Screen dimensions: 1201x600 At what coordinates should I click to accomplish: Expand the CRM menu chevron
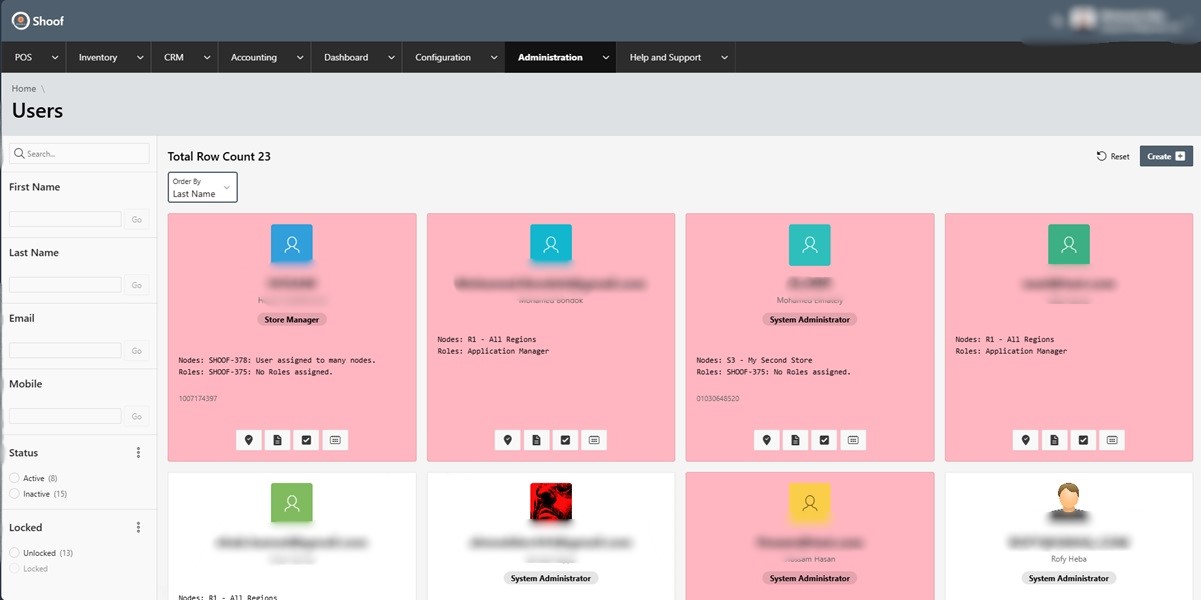coord(205,58)
